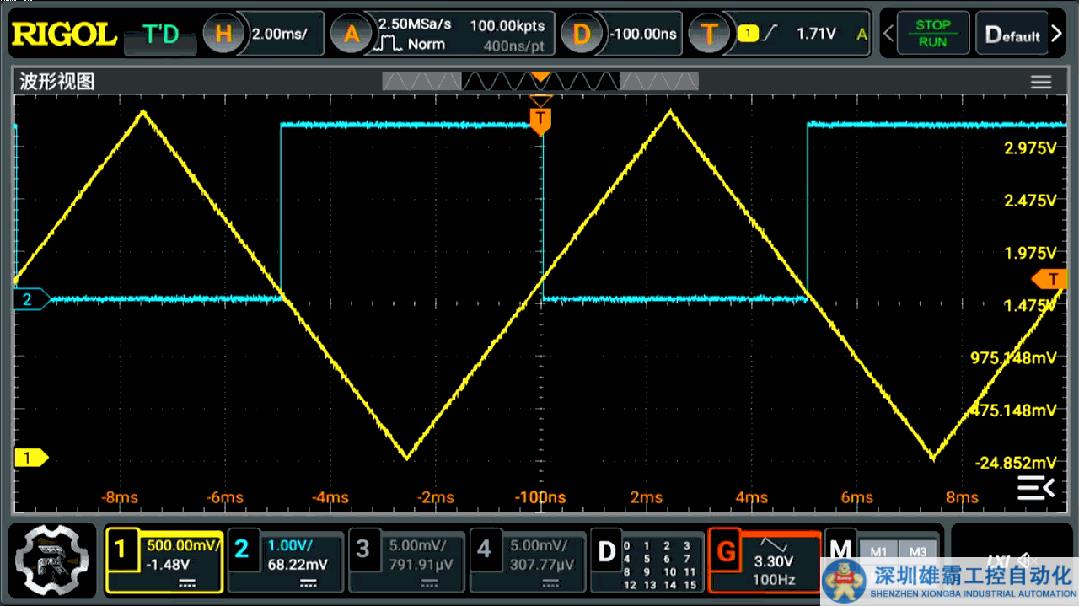Open the horizontal timebase H settings
This screenshot has width=1079, height=606.
224,34
